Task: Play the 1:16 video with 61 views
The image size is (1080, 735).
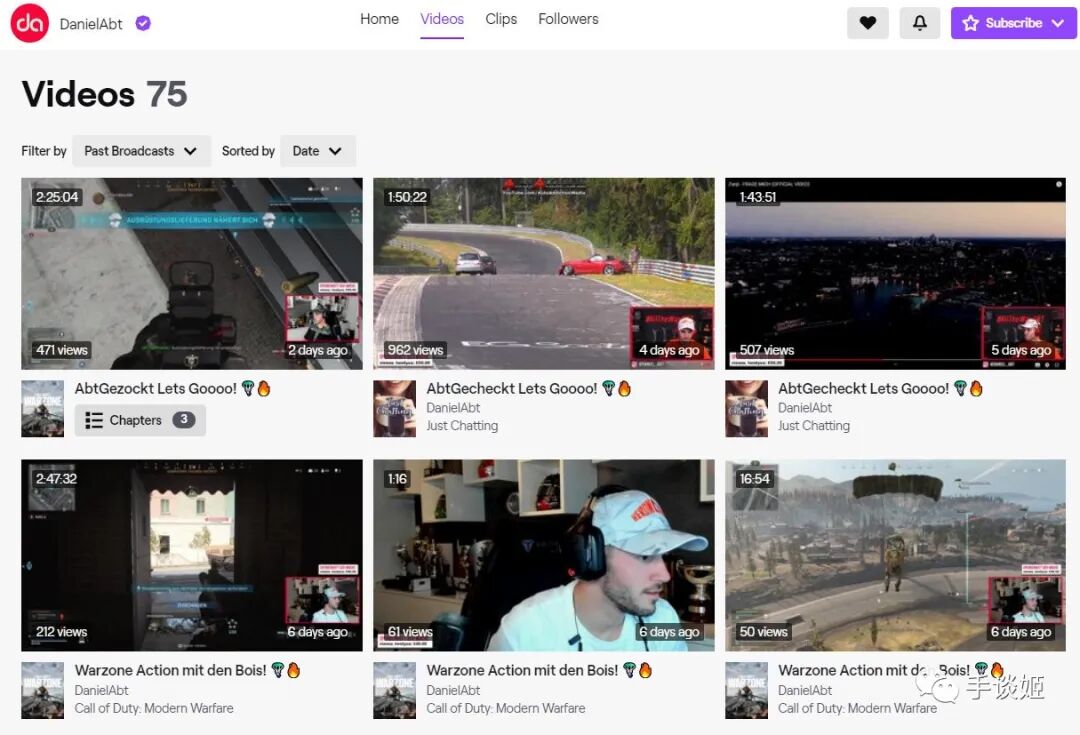Action: point(543,555)
